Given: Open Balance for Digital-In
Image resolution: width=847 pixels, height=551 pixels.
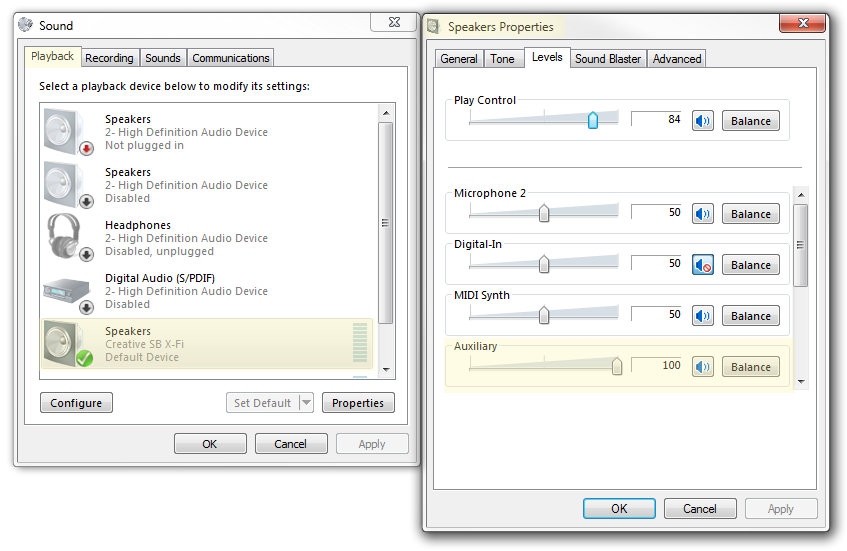Looking at the screenshot, I should coord(750,265).
